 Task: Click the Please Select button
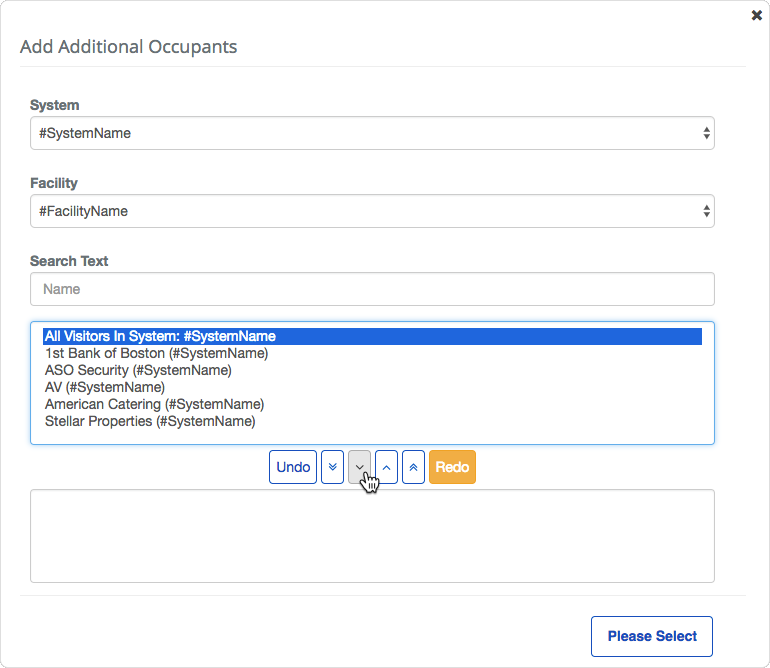[652, 636]
